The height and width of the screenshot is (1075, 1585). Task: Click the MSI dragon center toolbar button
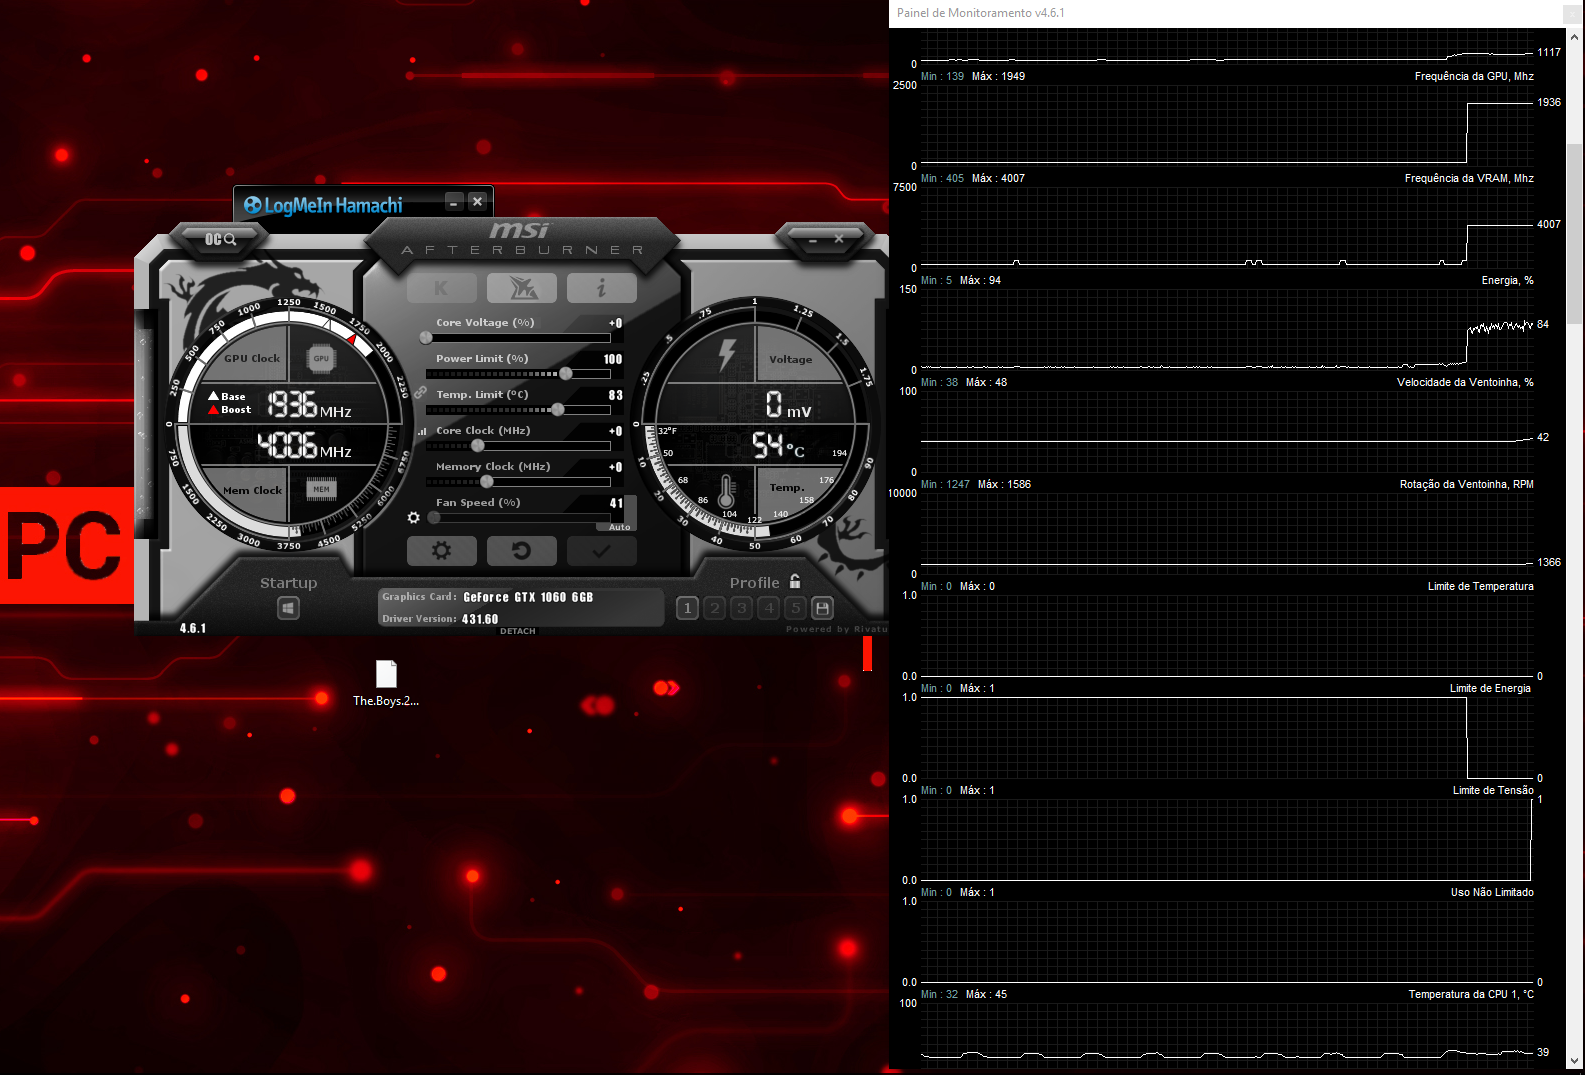click(x=522, y=288)
